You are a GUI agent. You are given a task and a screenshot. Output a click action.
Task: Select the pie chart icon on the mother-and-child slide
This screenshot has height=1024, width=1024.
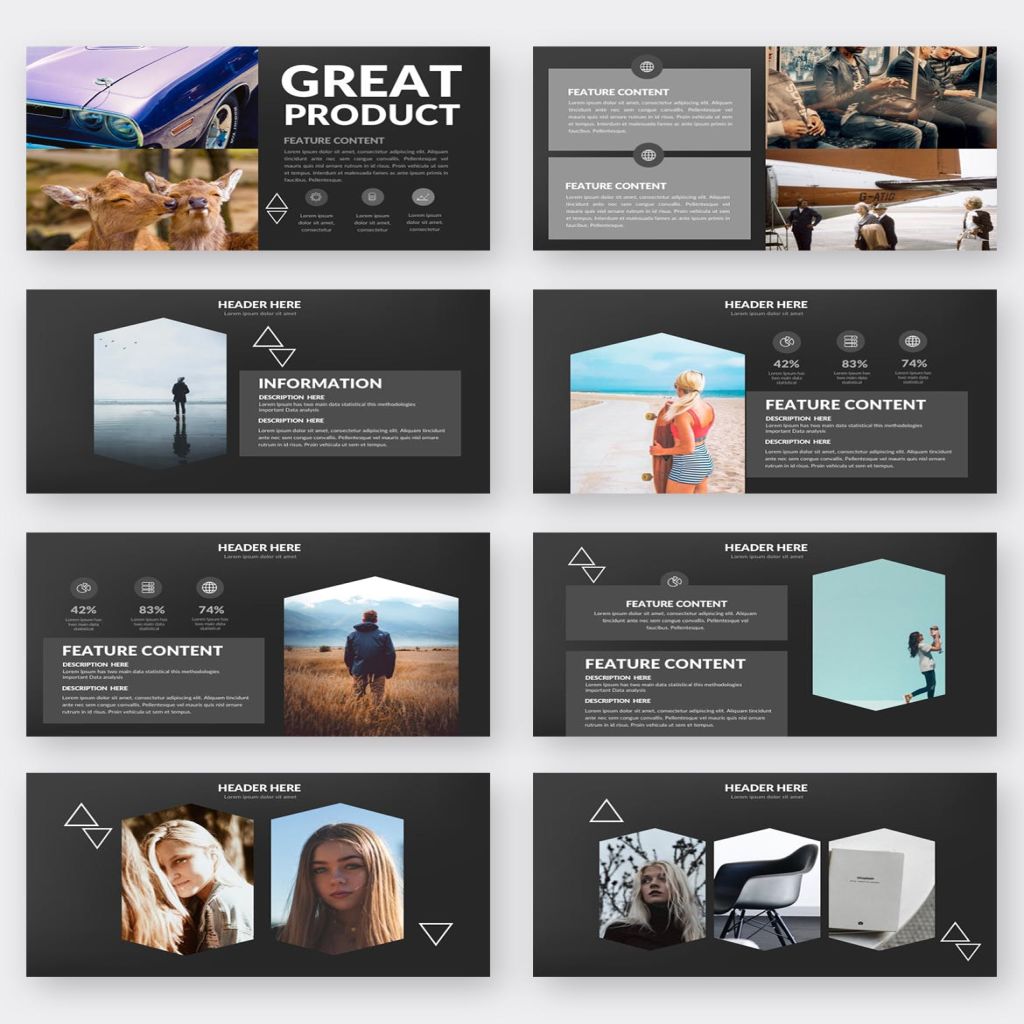click(x=675, y=581)
